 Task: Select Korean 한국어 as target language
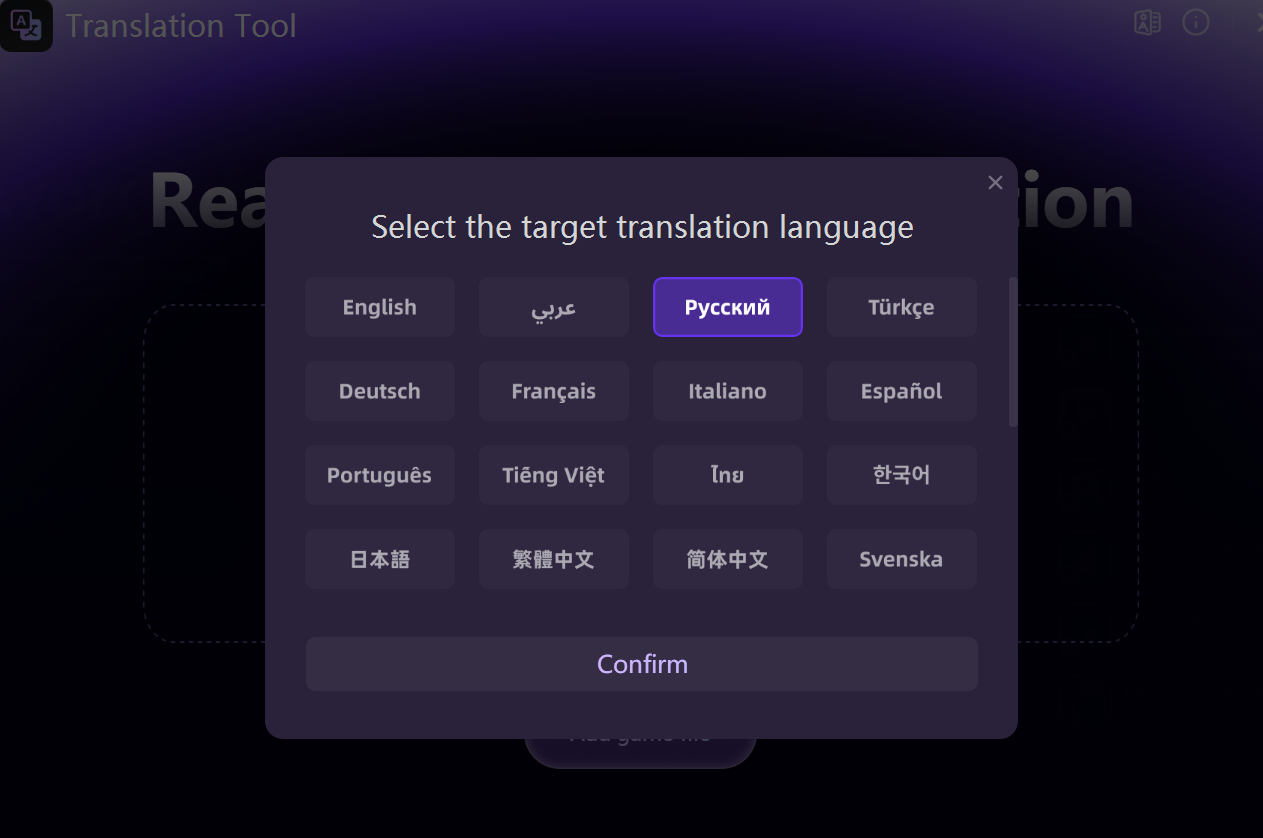pos(902,475)
